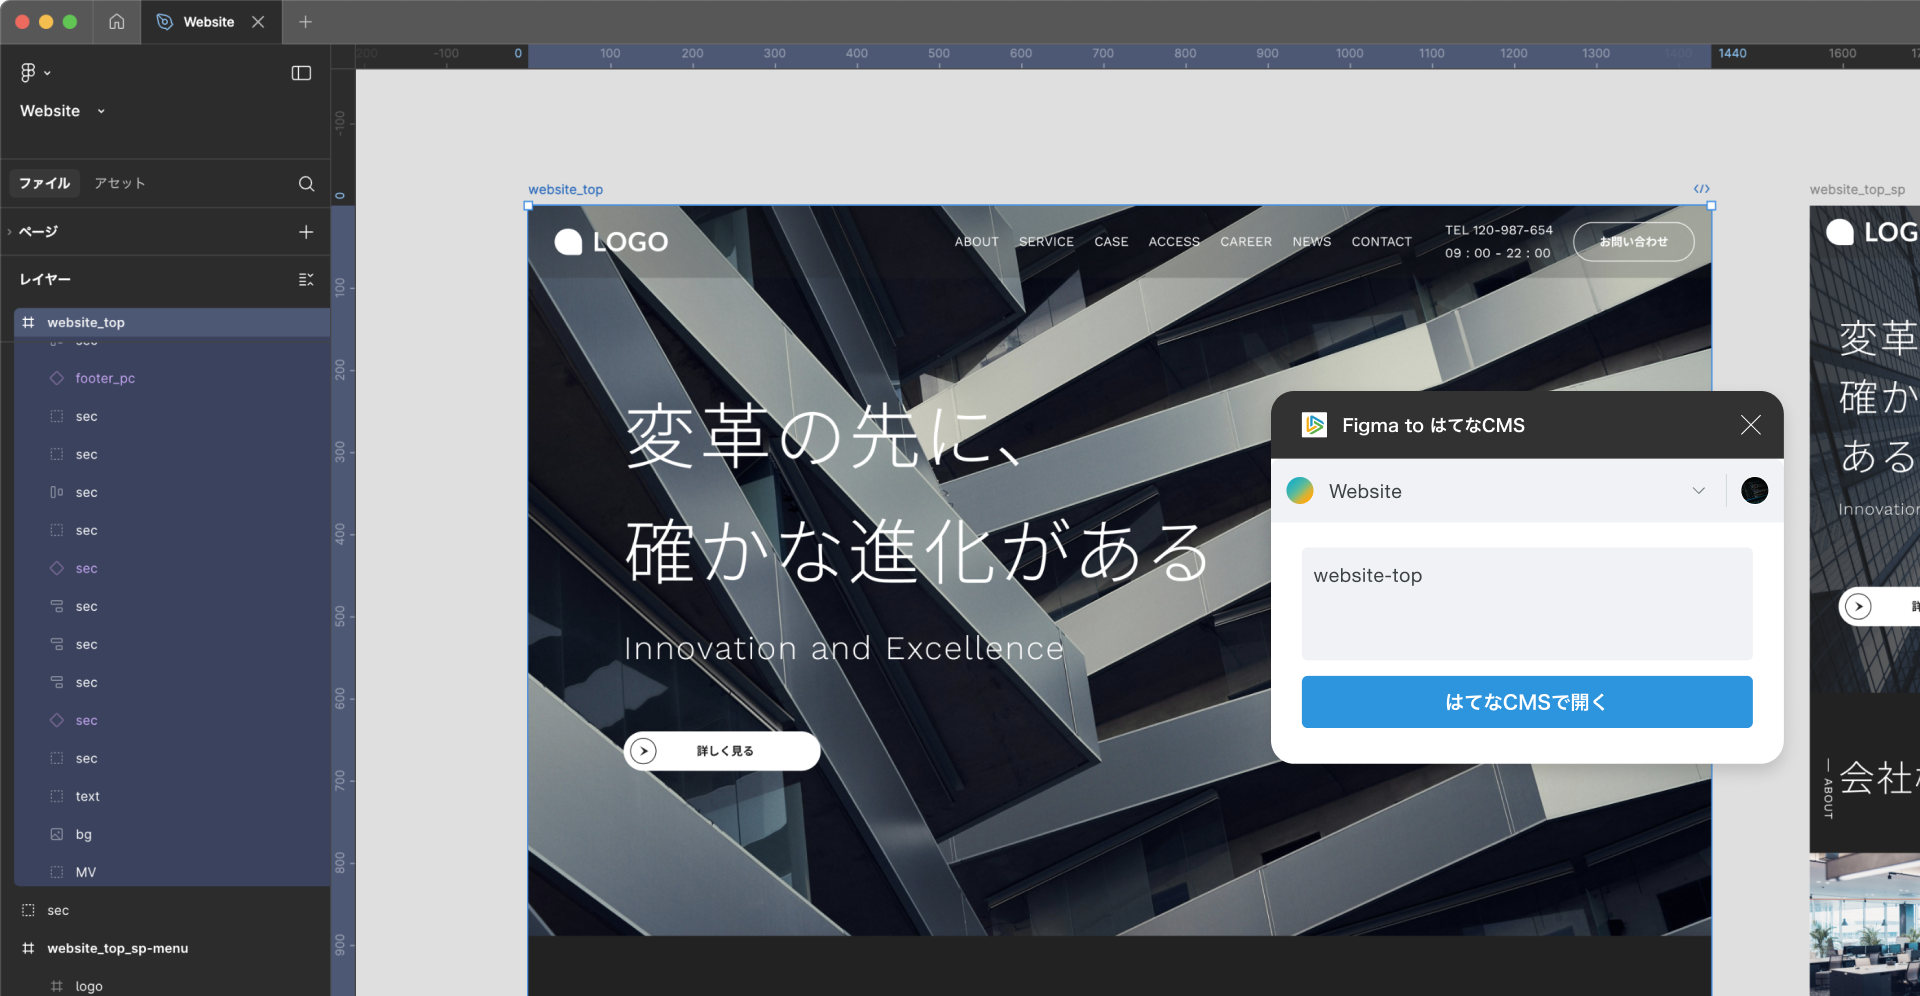Select the website_top_sp-menu frame layer
1920x996 pixels.
(117, 949)
